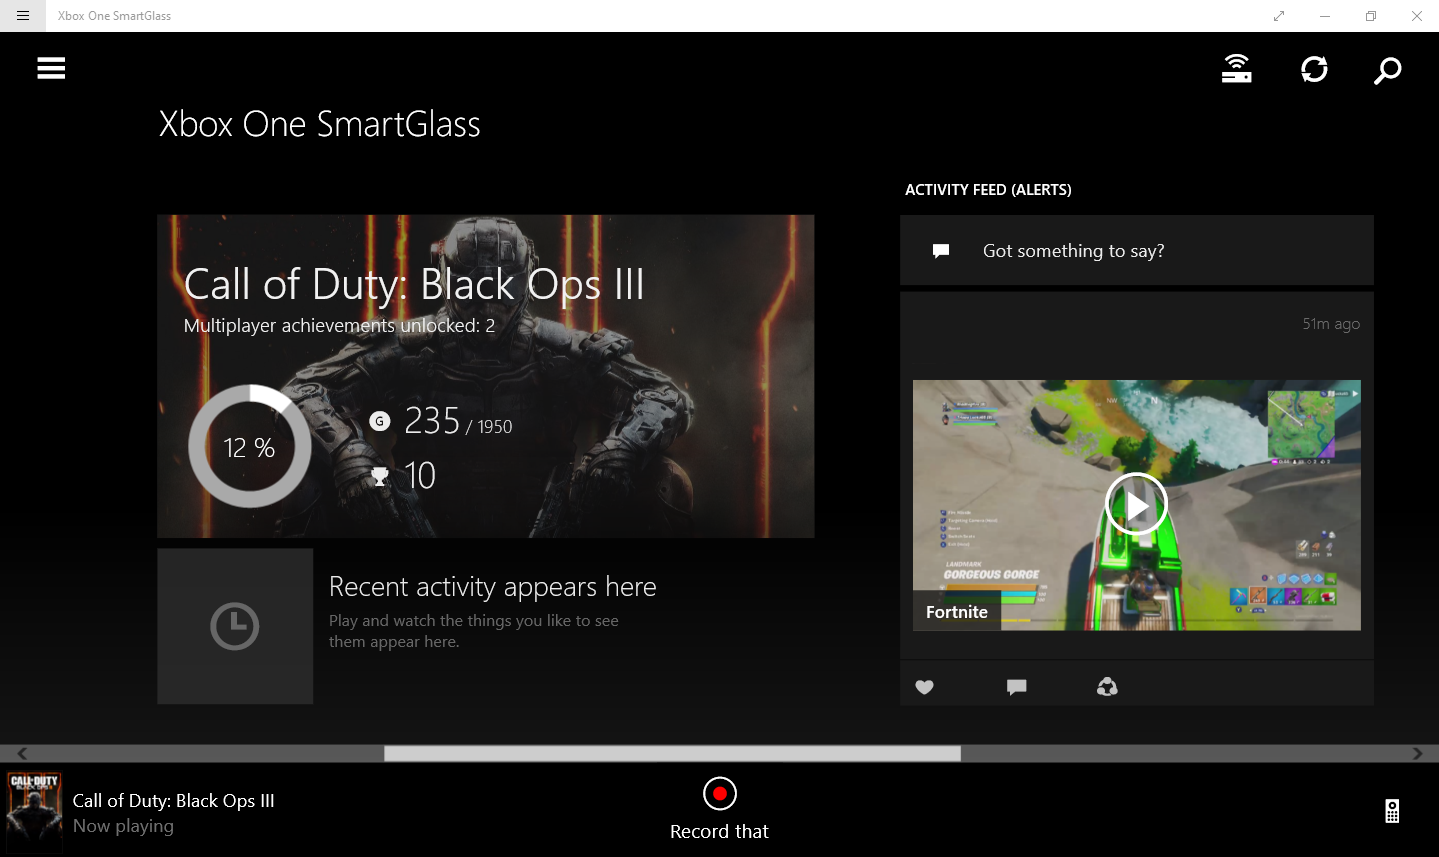This screenshot has height=857, width=1439.
Task: Like the Fortnite clip with heart icon
Action: (x=924, y=687)
